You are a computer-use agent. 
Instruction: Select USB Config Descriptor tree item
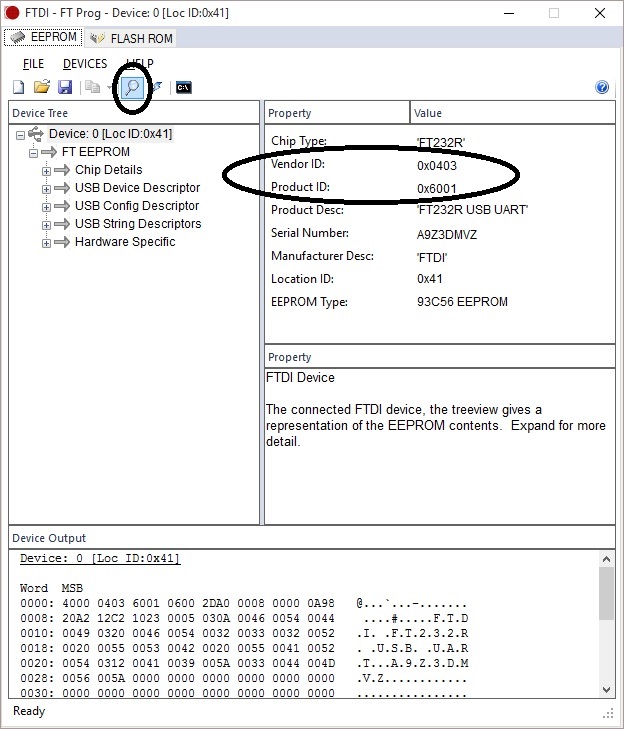coord(137,206)
